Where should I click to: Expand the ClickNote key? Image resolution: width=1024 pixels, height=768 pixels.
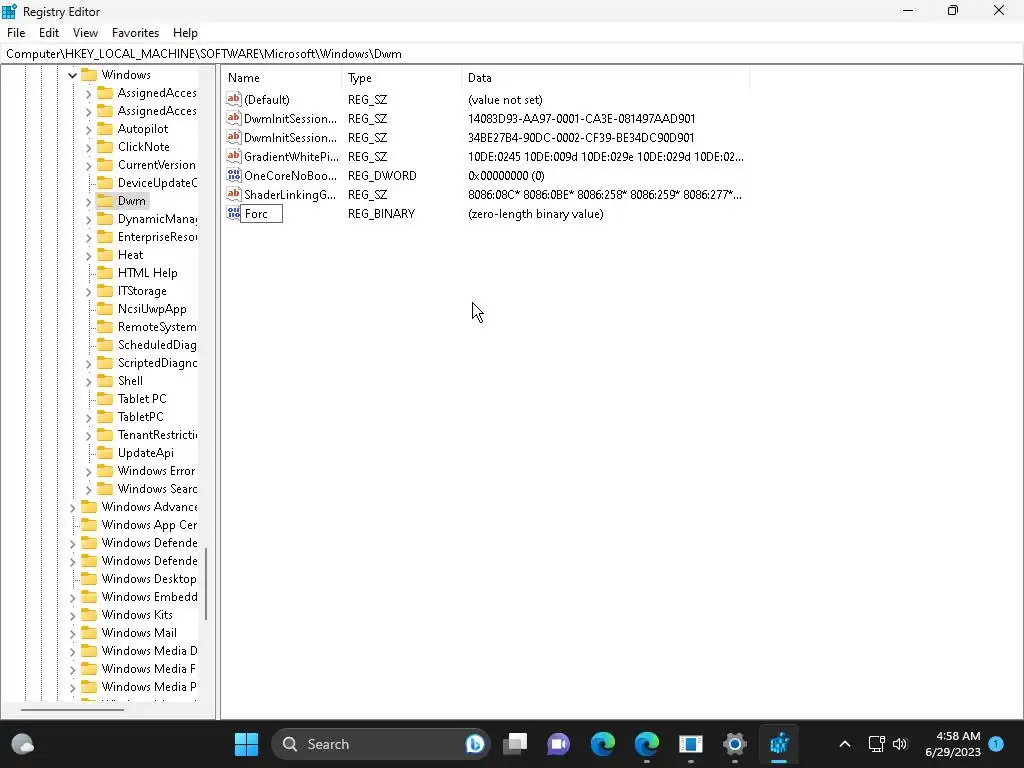(89, 148)
